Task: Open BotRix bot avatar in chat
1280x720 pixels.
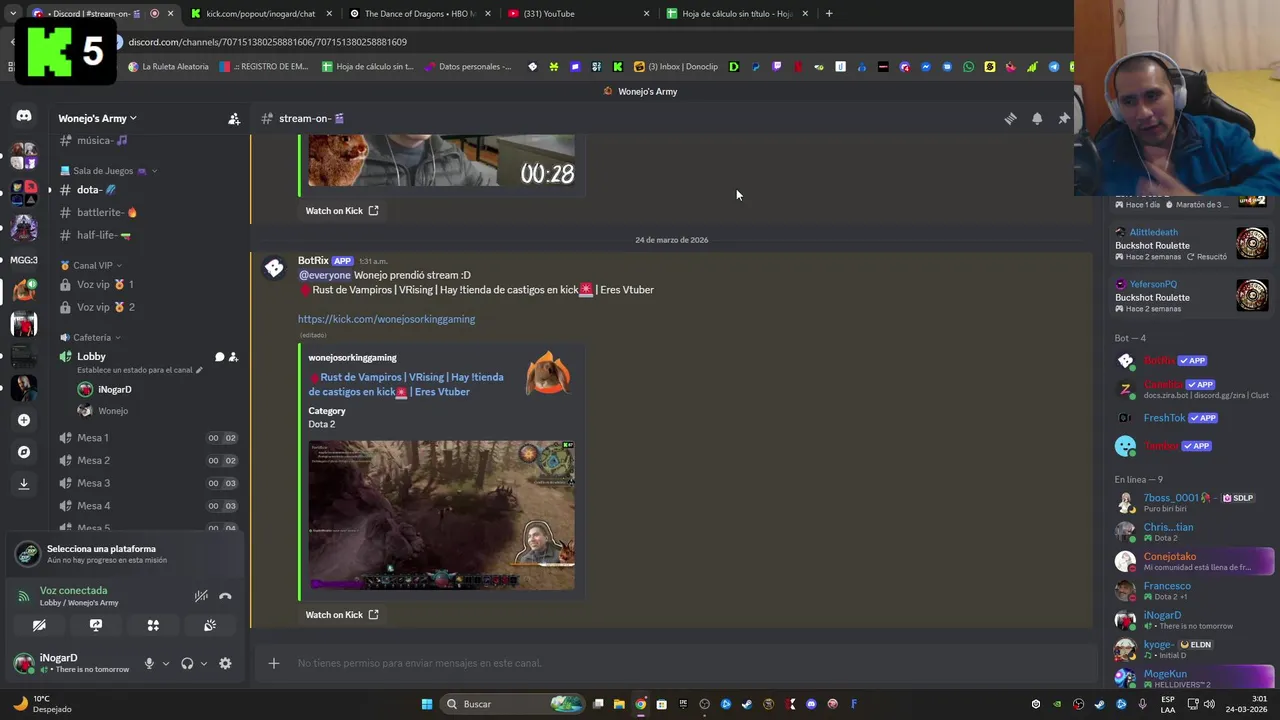Action: 272,270
